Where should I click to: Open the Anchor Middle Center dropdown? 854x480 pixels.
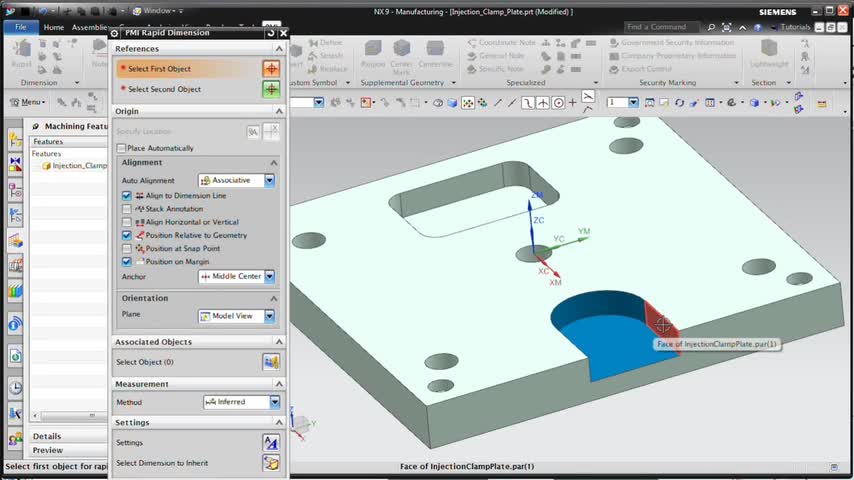(x=269, y=276)
